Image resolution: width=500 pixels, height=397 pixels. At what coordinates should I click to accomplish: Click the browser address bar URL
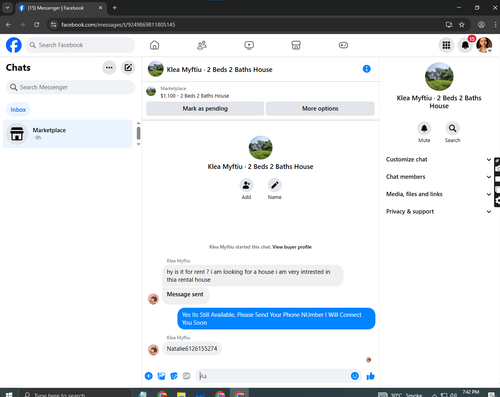pyautogui.click(x=118, y=25)
